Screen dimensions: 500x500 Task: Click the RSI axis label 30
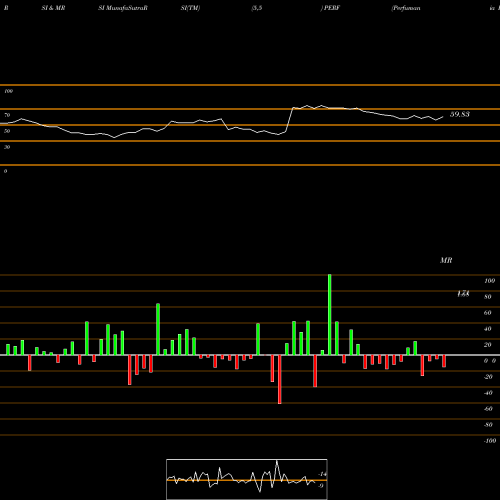tap(7, 147)
